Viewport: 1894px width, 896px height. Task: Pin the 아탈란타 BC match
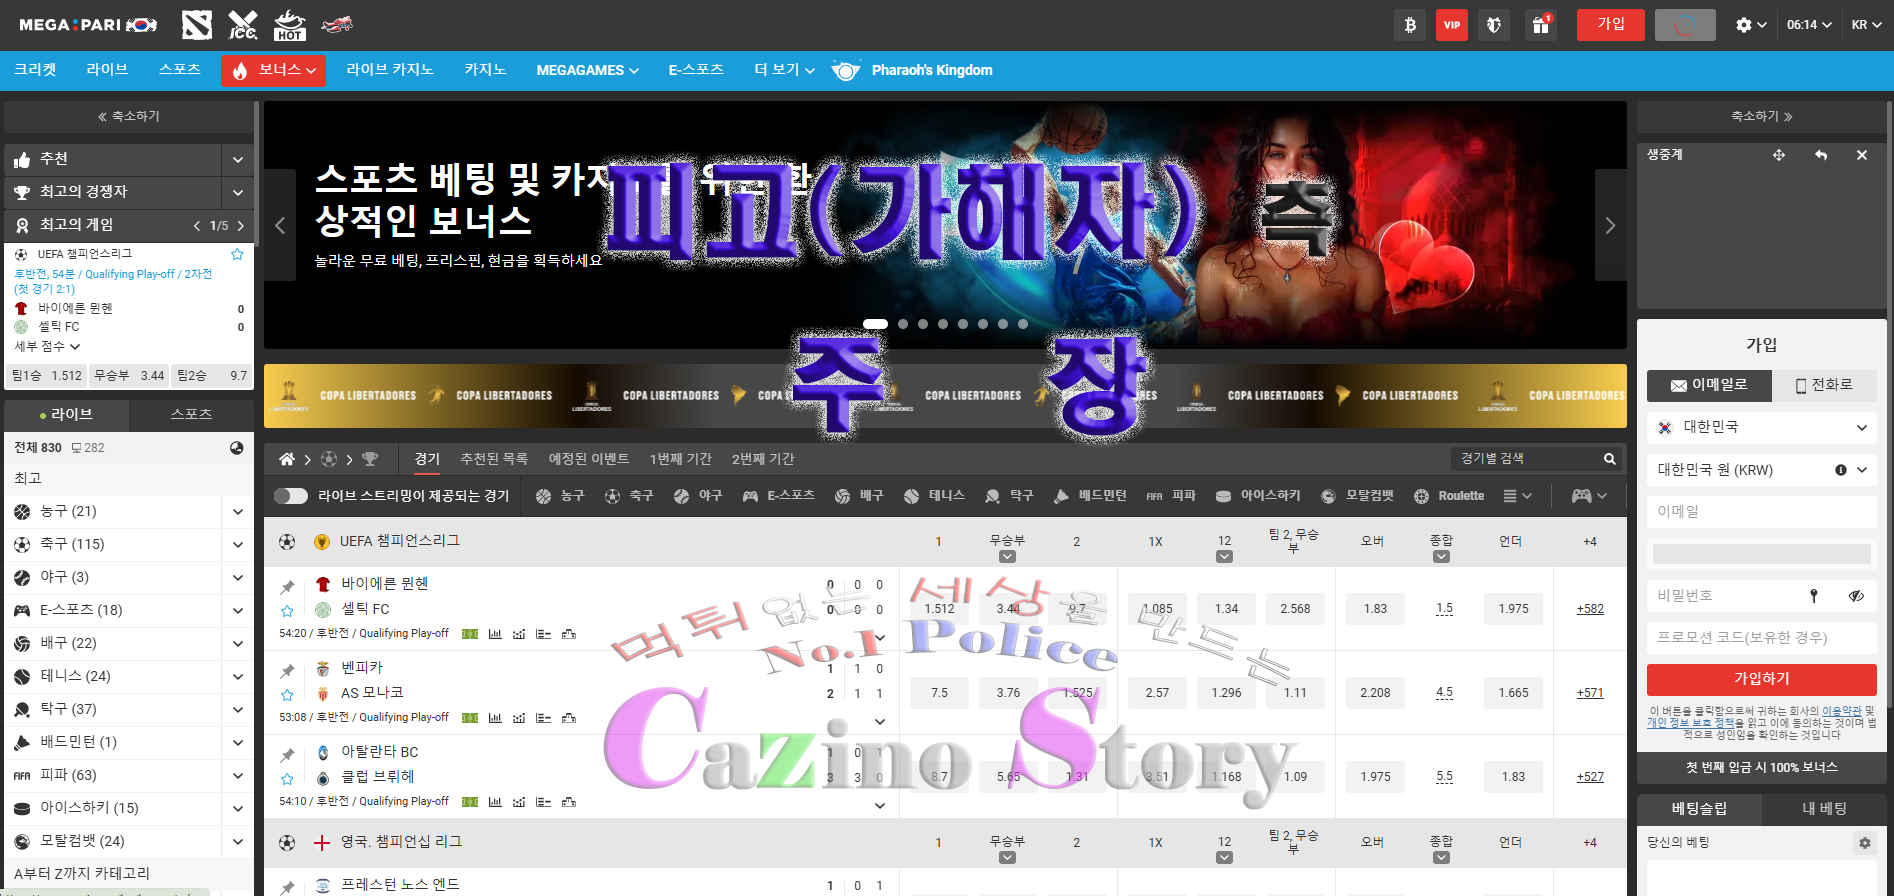(x=288, y=755)
